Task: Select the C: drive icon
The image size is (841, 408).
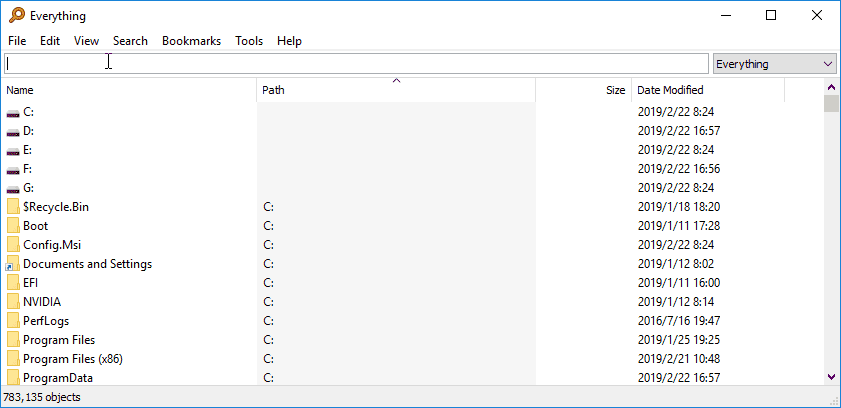Action: tap(13, 113)
